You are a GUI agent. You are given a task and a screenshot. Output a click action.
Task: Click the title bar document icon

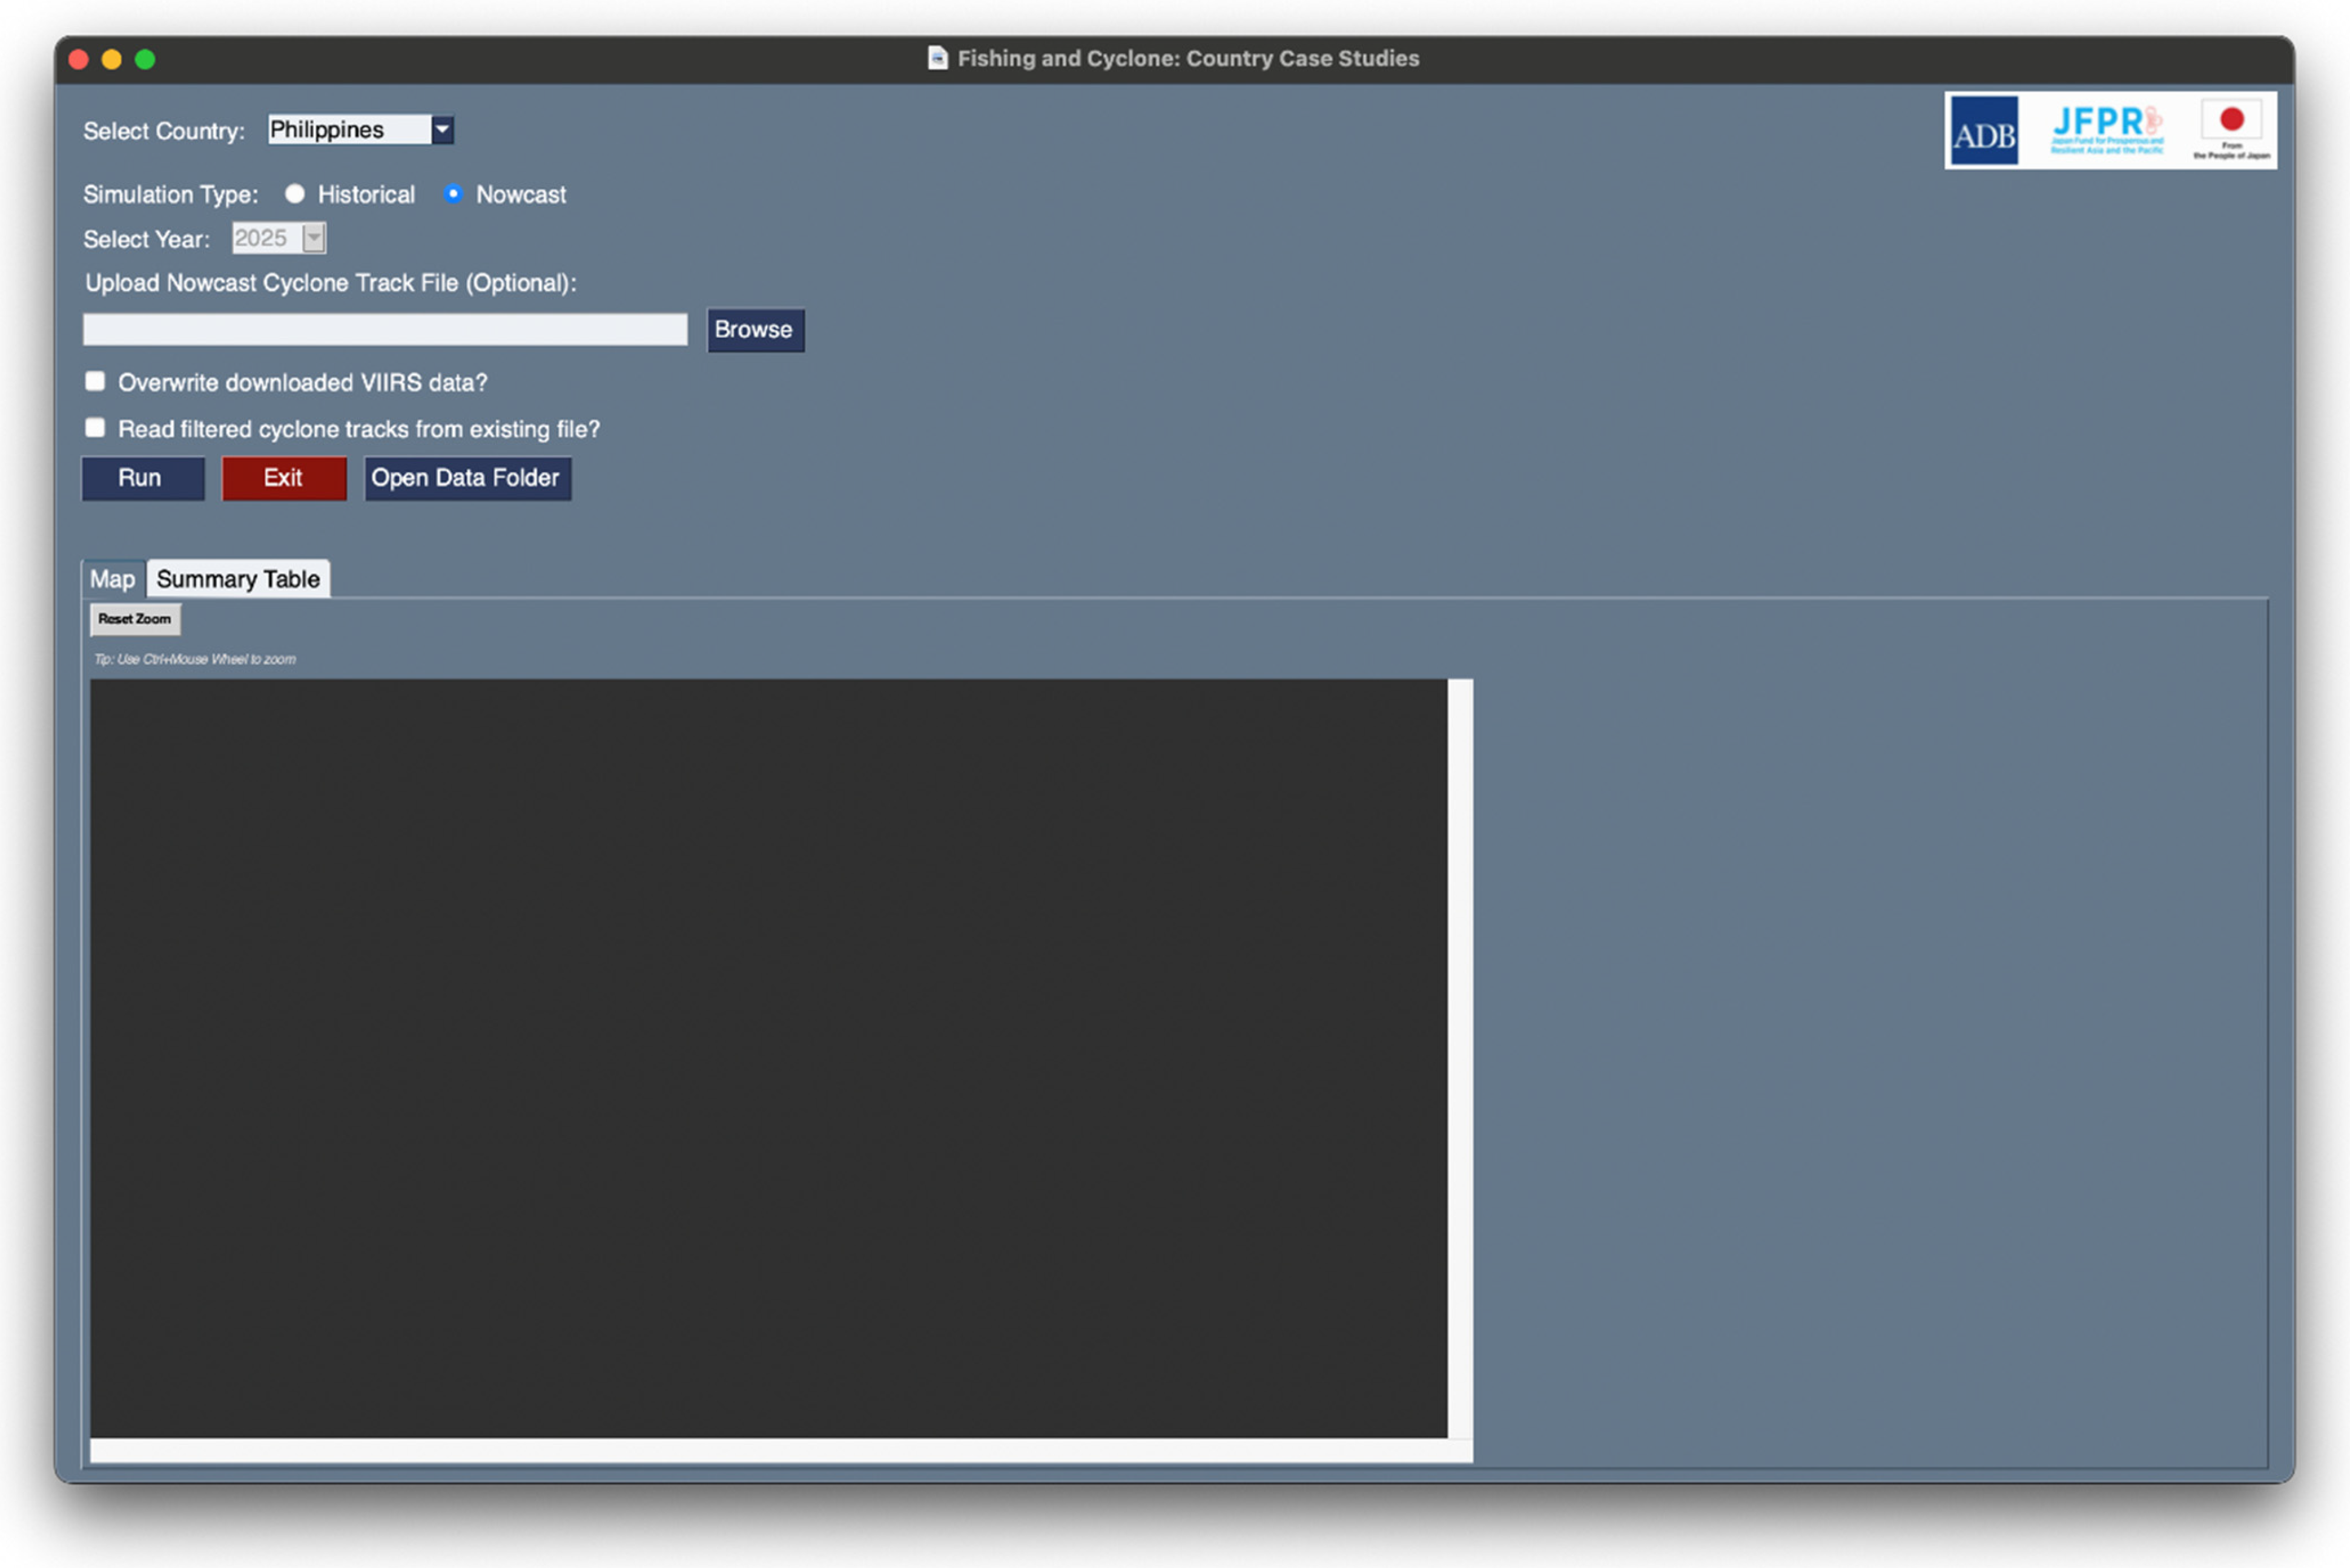(937, 58)
